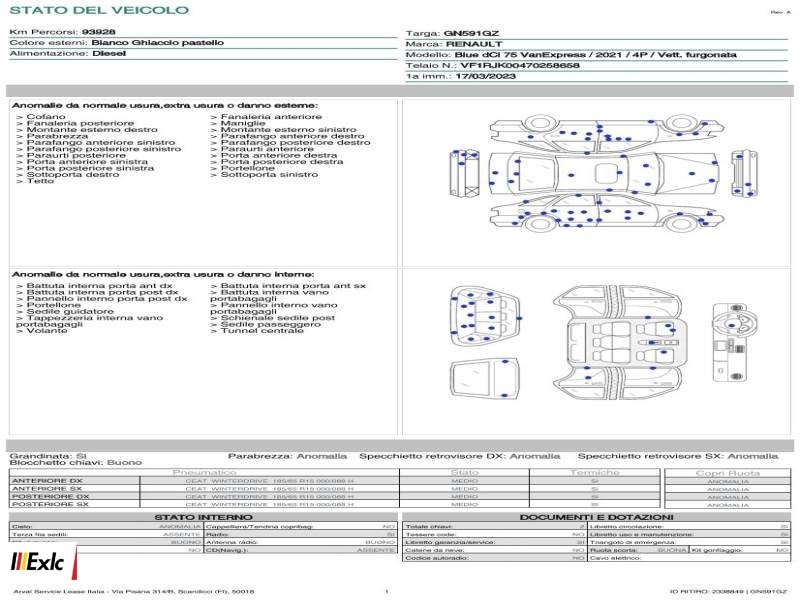
Task: Select the brand name 'RENAULT'
Action: (x=474, y=44)
